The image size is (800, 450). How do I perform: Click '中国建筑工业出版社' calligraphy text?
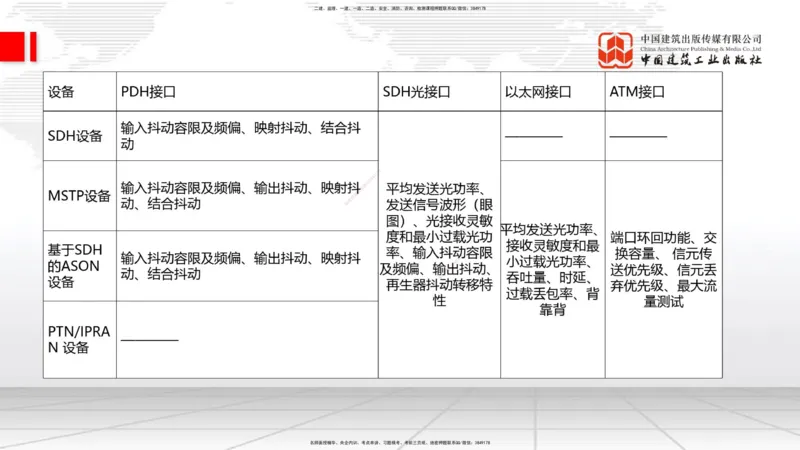[701, 60]
